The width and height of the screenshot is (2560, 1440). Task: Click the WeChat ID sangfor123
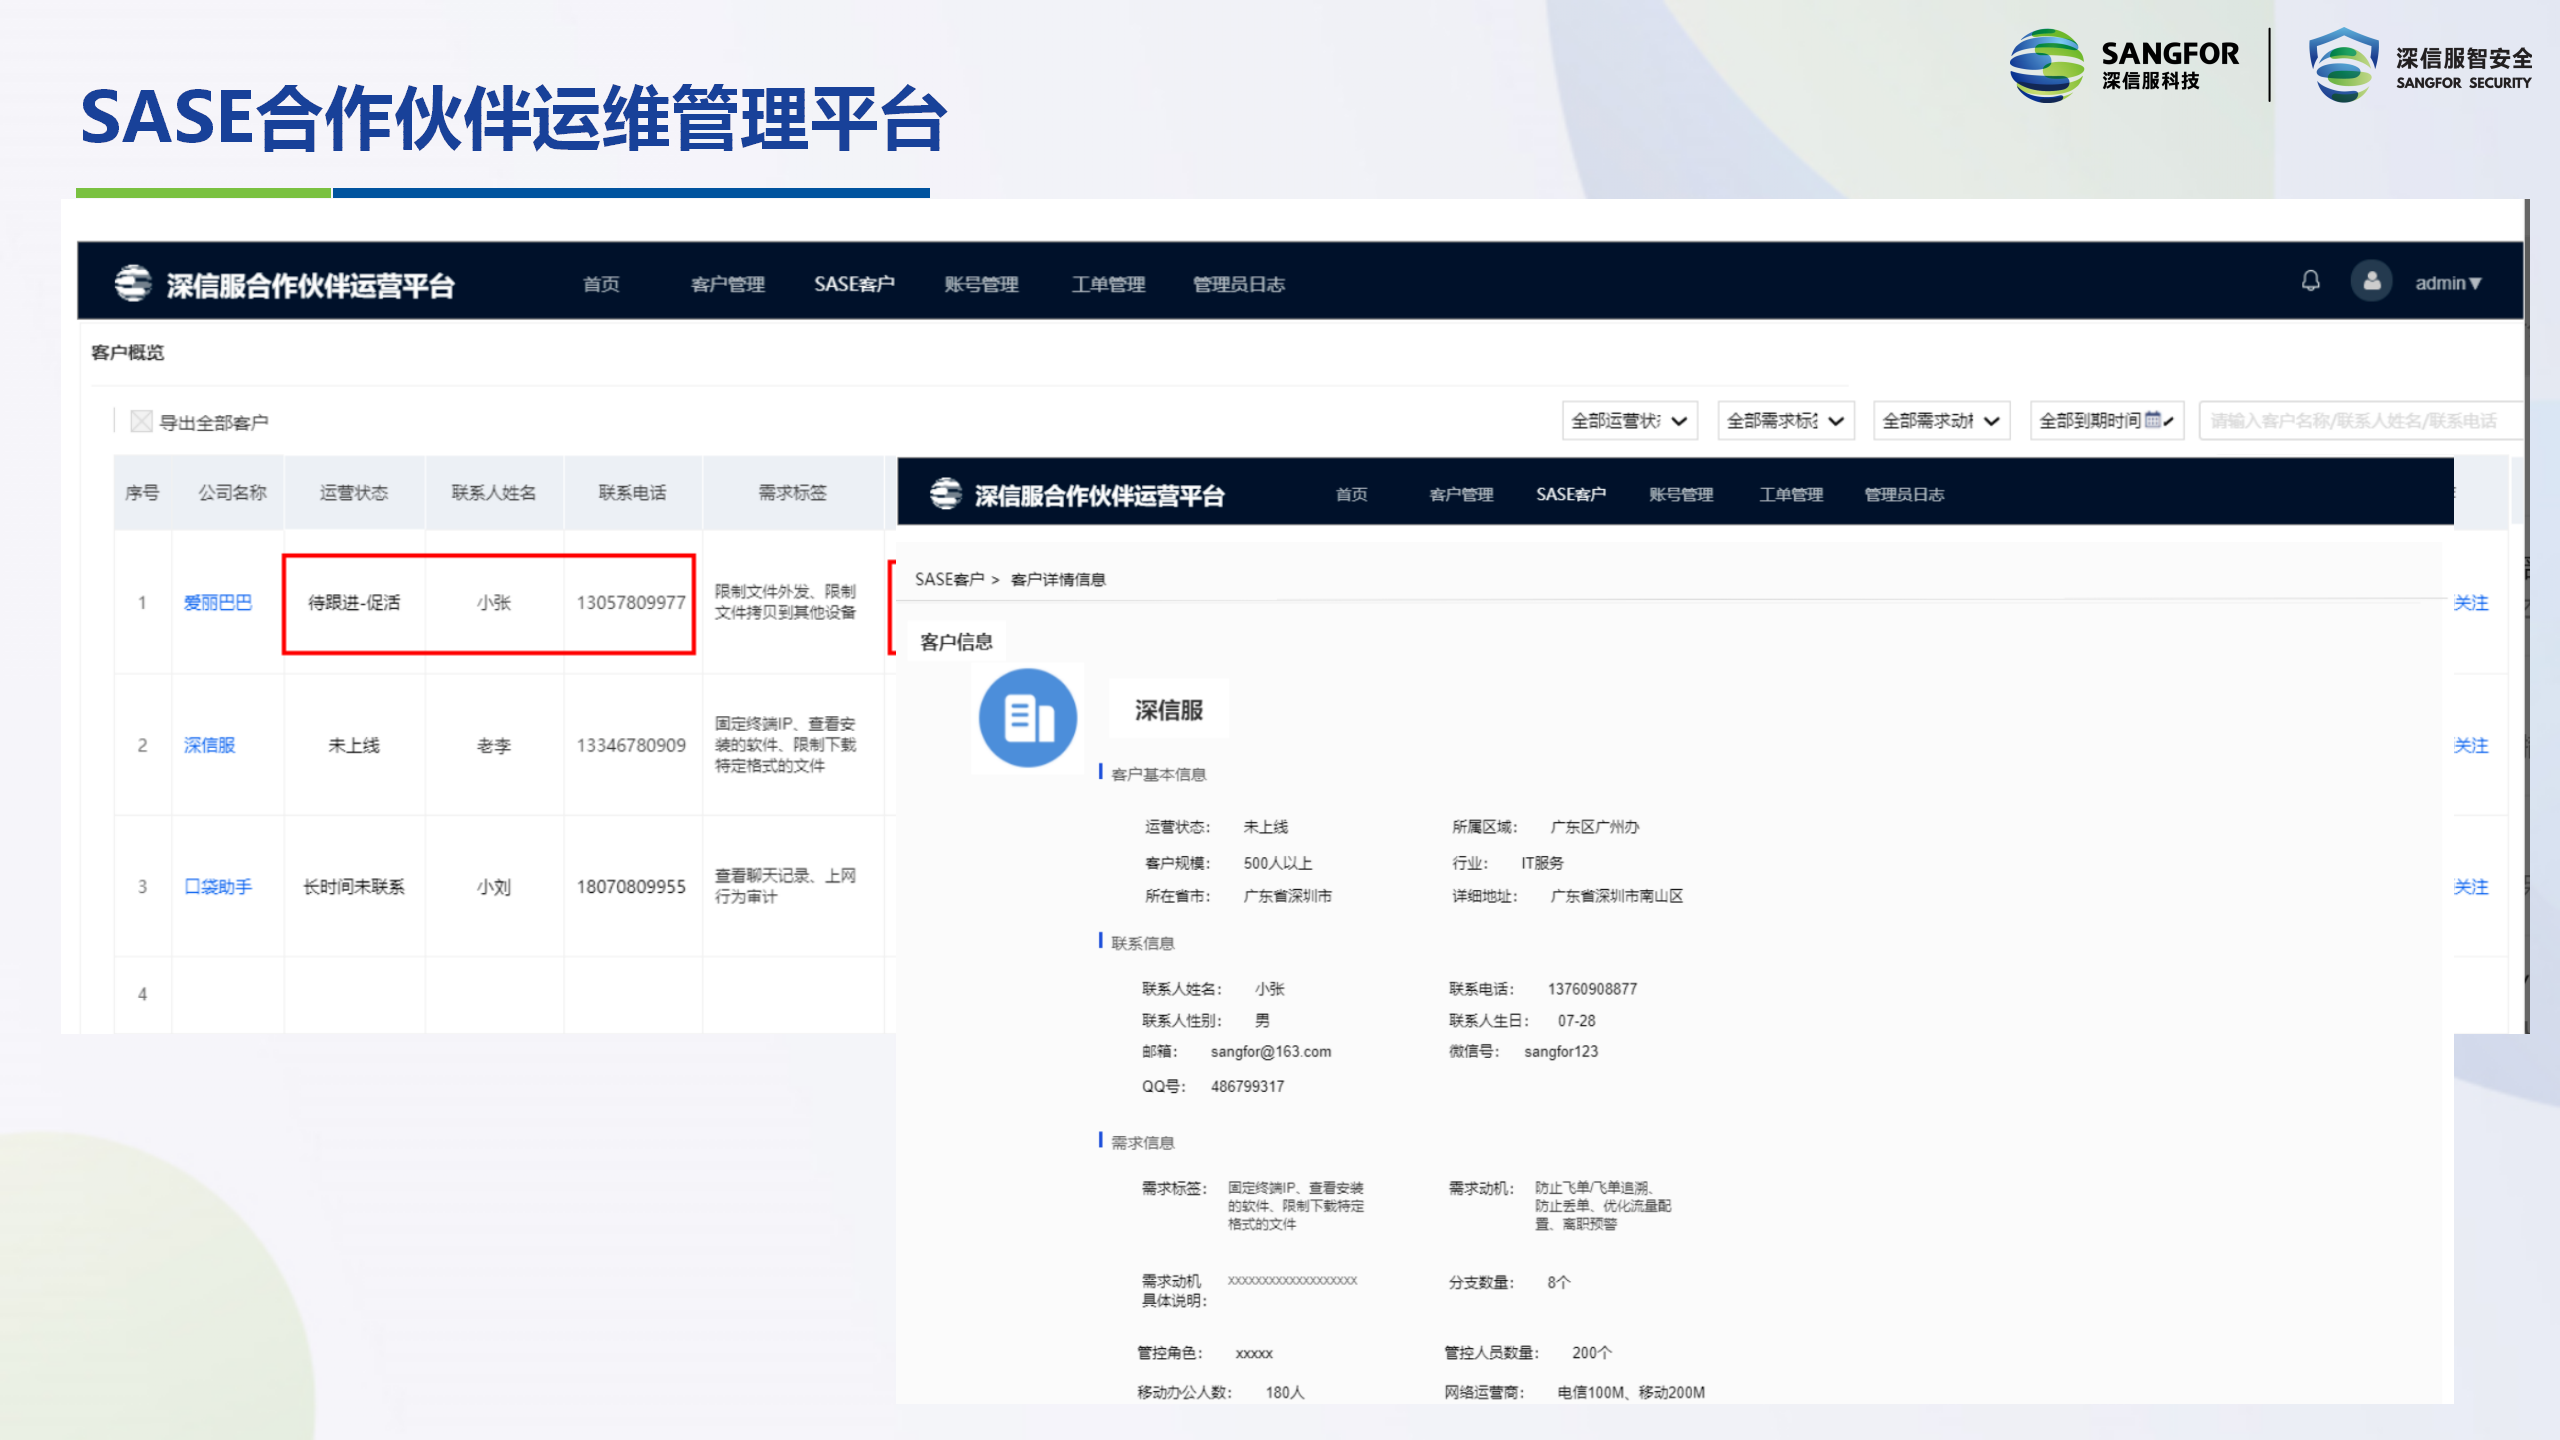click(x=1561, y=1051)
